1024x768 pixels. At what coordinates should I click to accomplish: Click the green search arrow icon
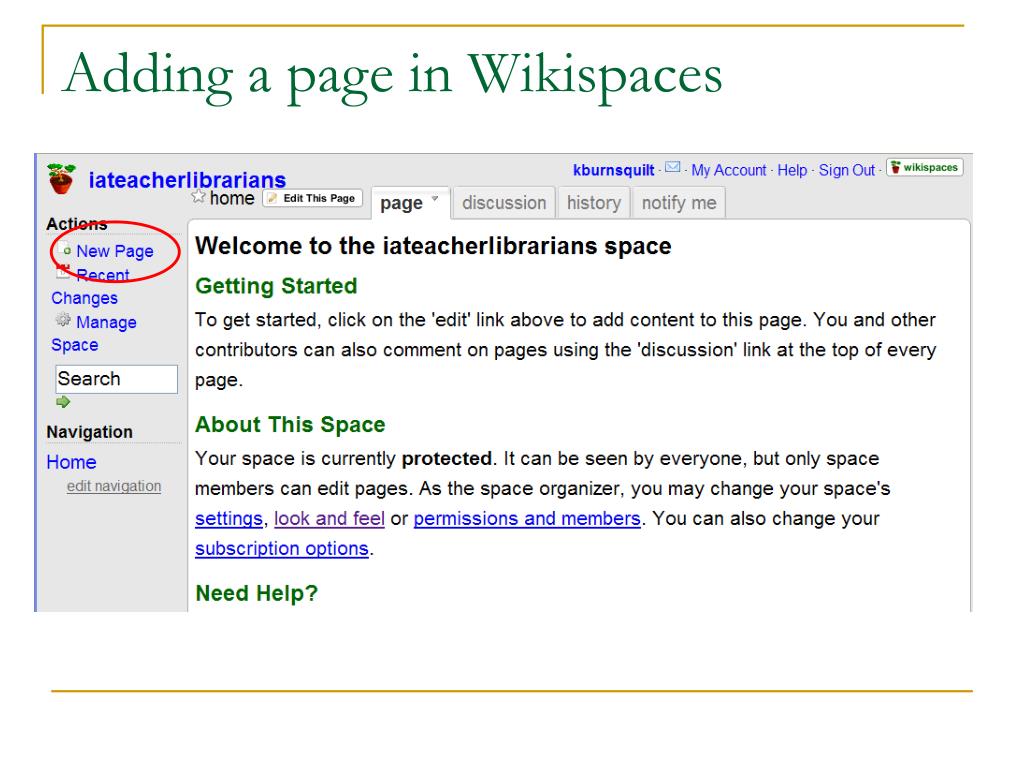pos(63,402)
